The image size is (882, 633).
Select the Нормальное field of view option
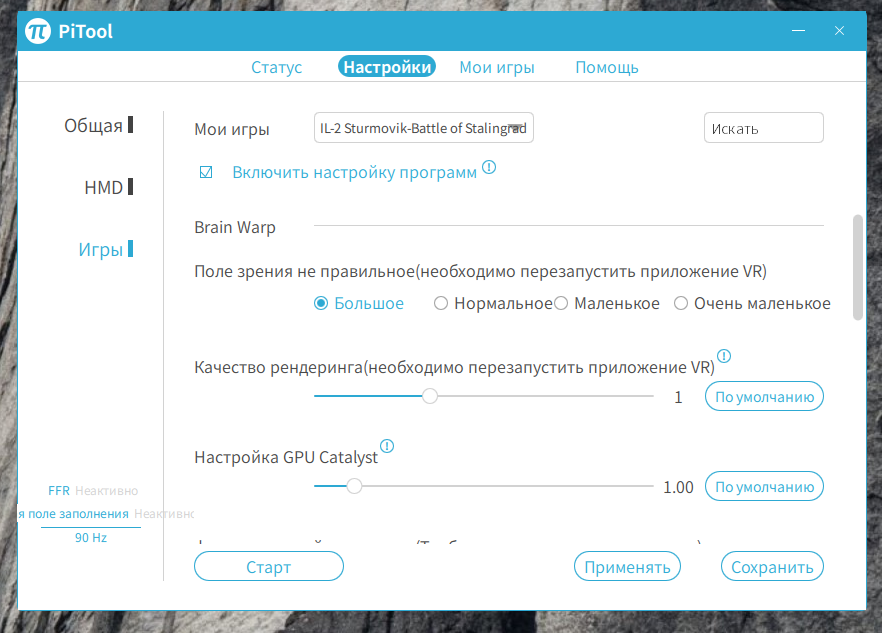441,302
